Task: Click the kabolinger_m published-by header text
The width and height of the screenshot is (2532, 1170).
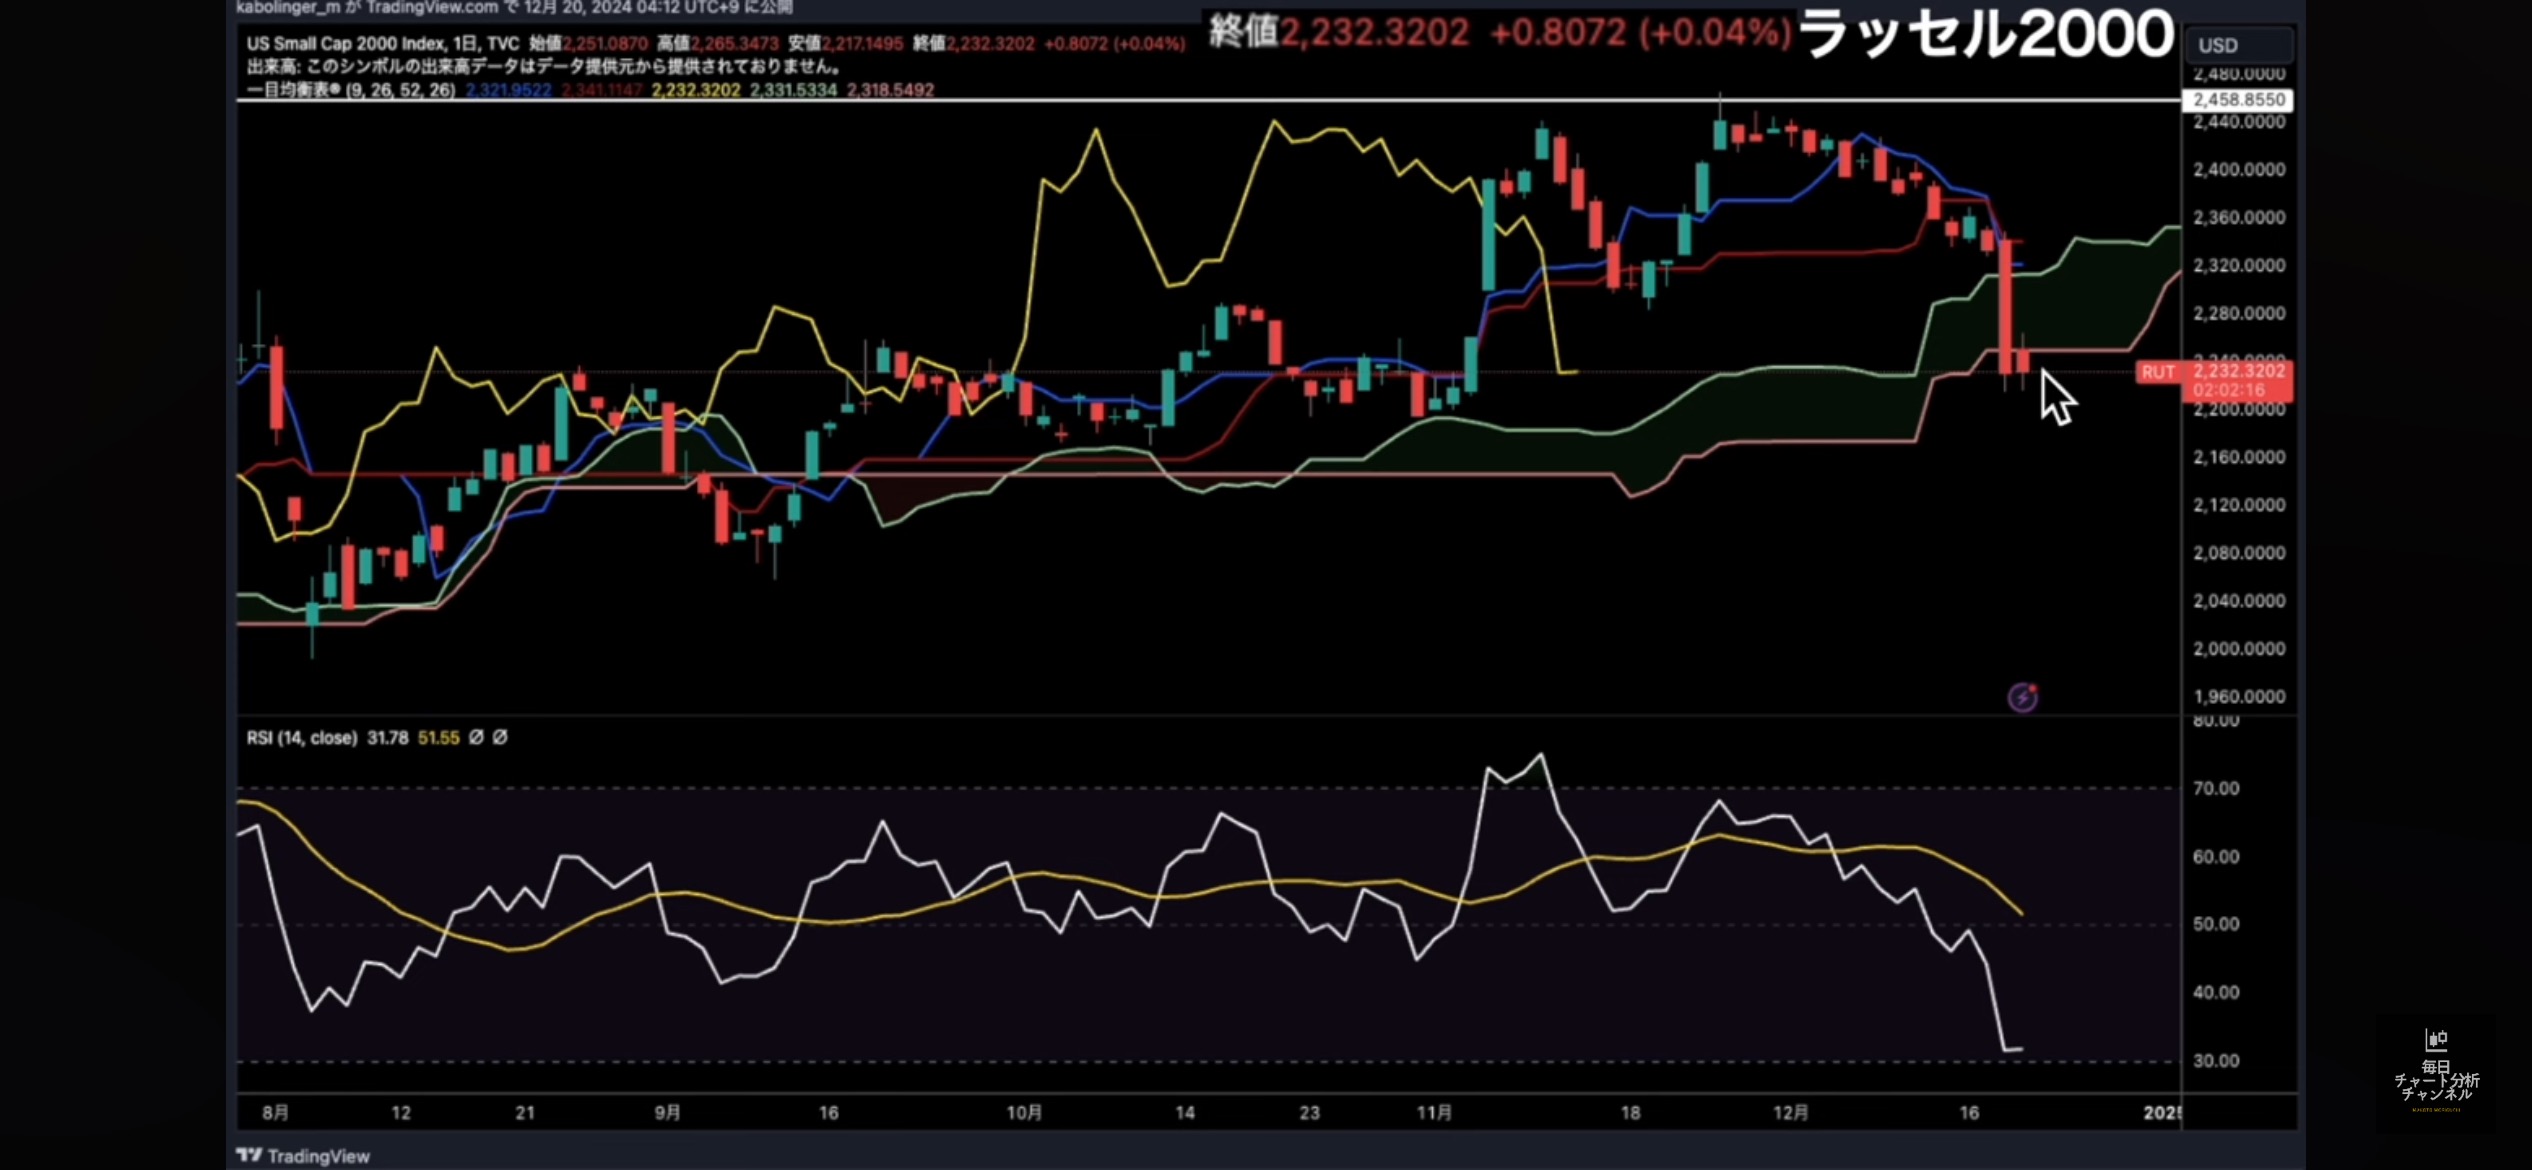Action: 515,7
